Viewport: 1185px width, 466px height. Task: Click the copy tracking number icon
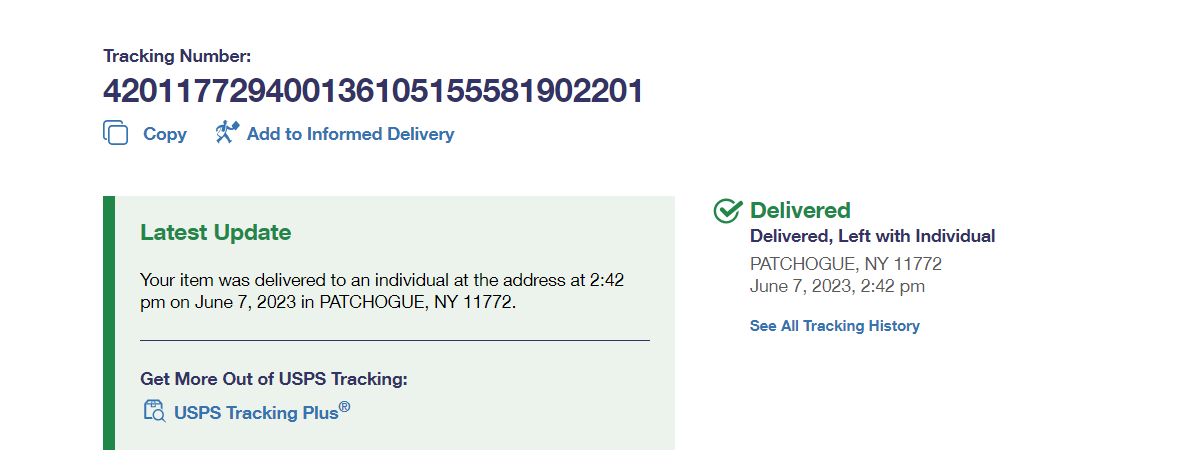click(x=116, y=133)
